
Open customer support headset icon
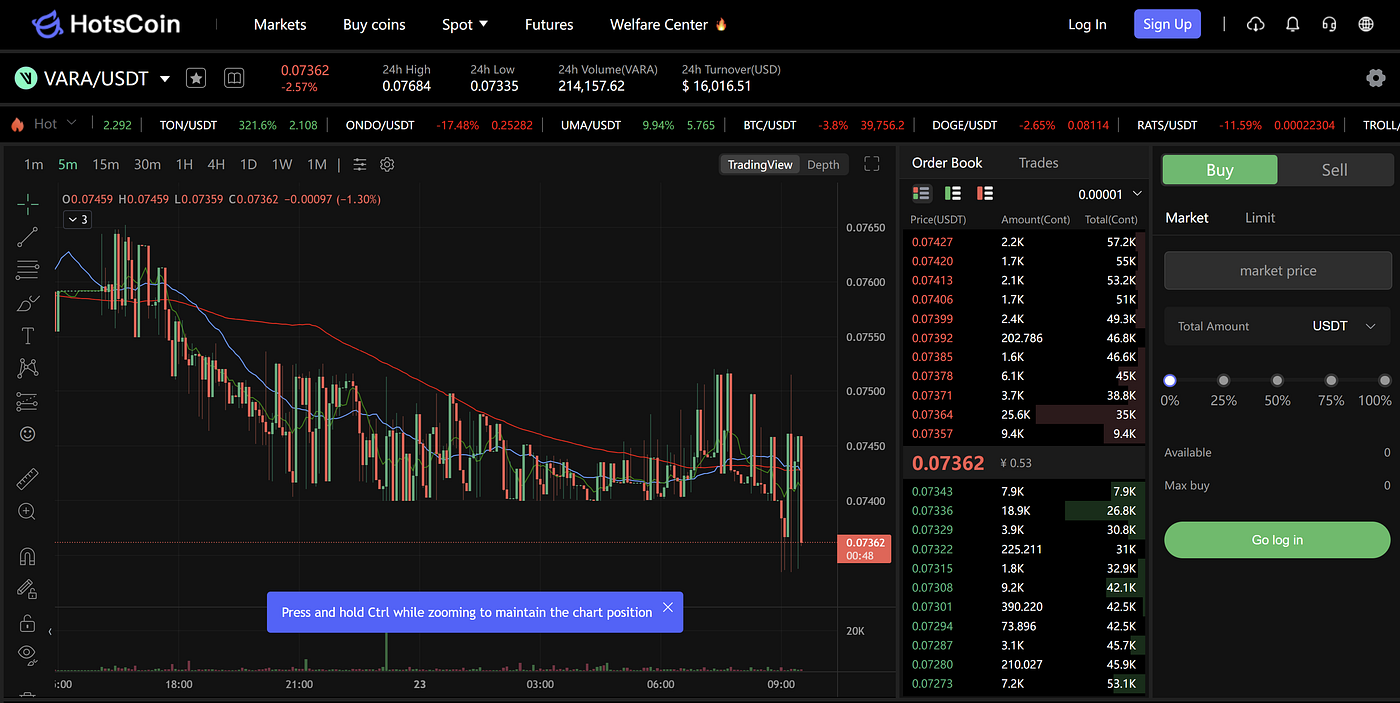point(1329,24)
